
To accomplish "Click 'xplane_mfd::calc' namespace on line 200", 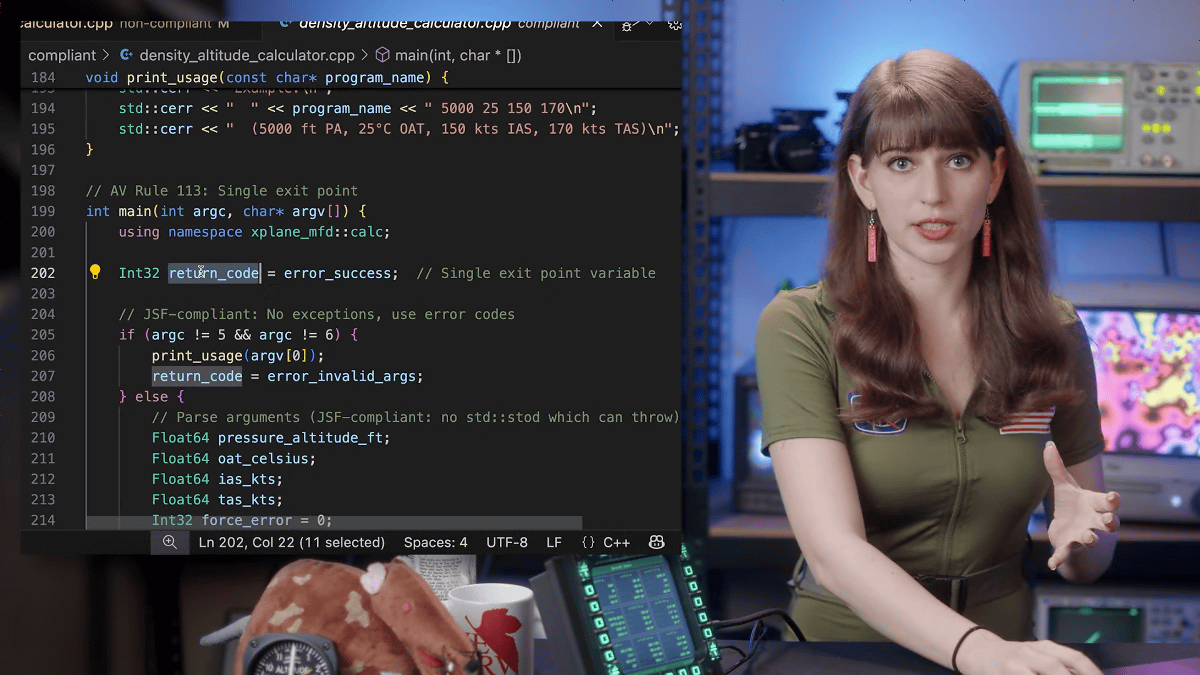I will coord(316,231).
